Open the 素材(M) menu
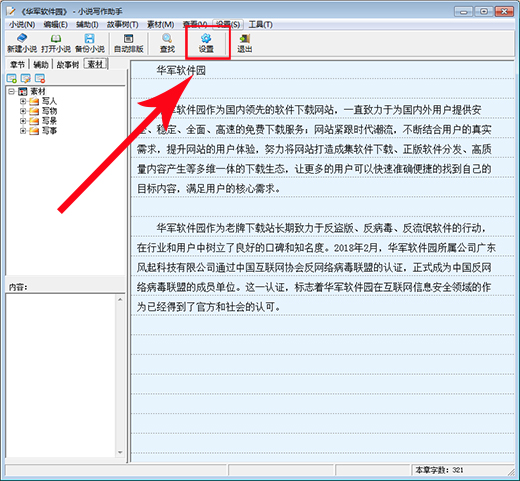The height and width of the screenshot is (481, 520). (x=161, y=25)
